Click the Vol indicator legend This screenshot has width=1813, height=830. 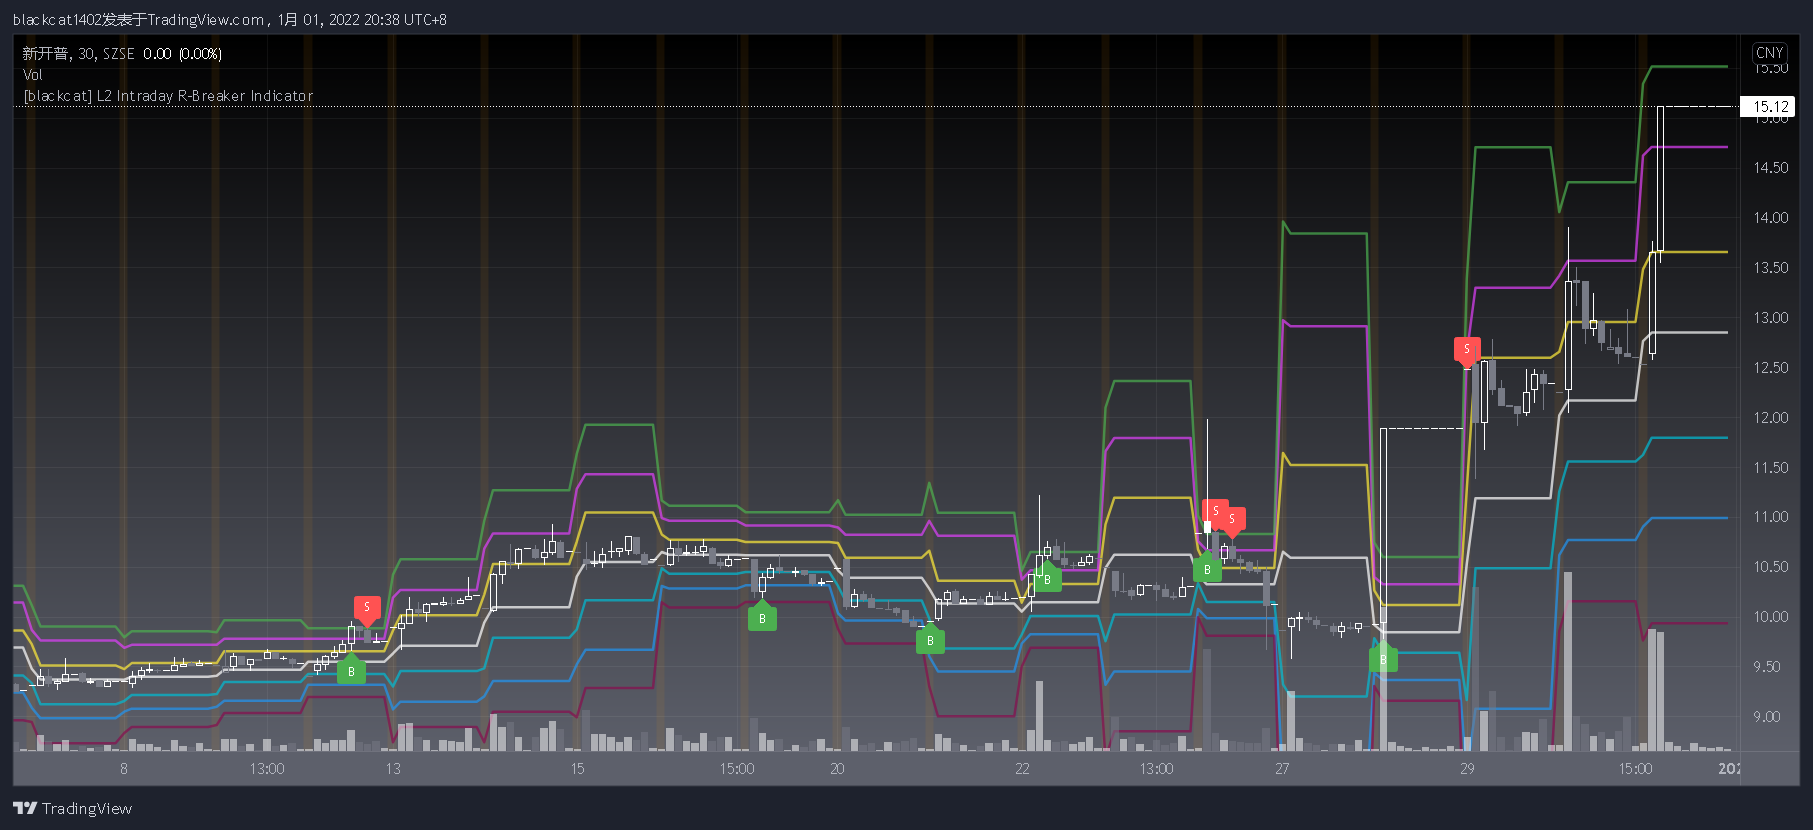(33, 75)
